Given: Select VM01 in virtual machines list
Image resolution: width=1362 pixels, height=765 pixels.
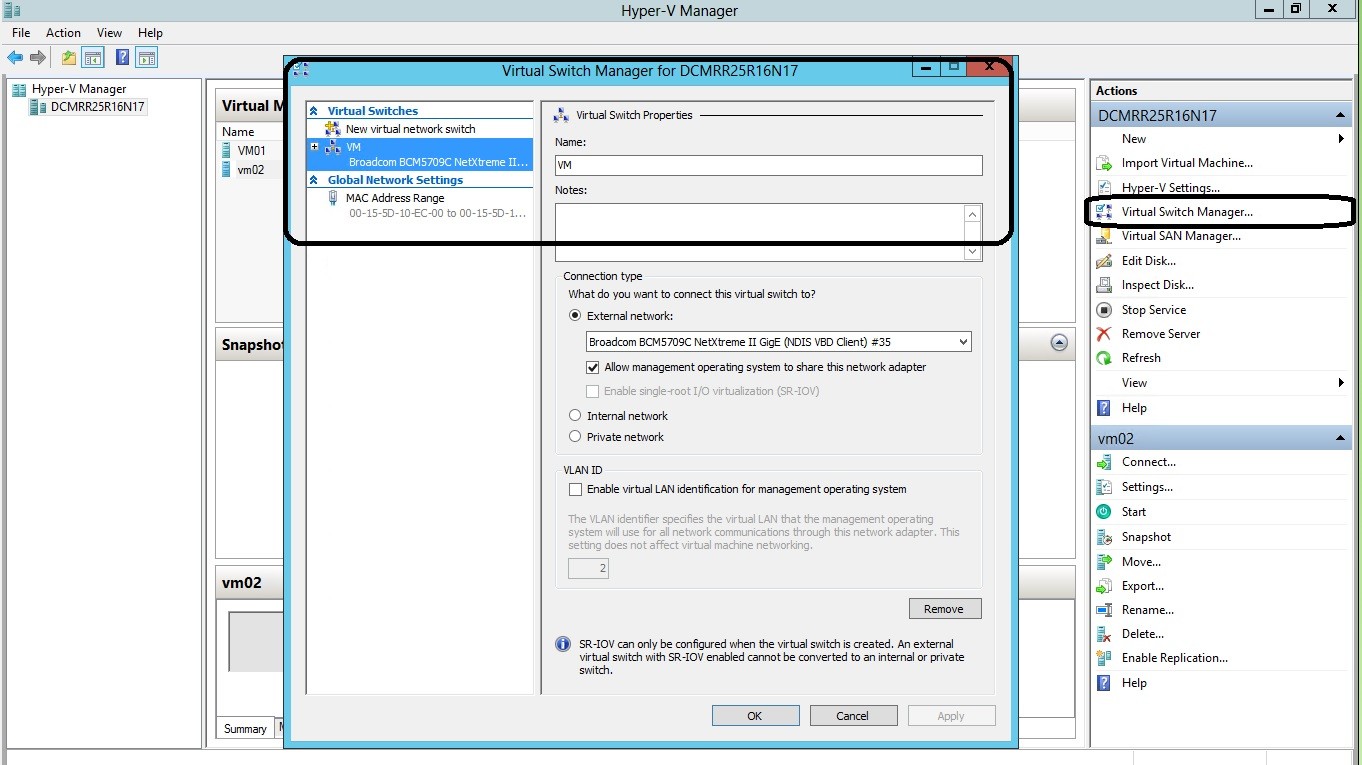Looking at the screenshot, I should [x=251, y=151].
